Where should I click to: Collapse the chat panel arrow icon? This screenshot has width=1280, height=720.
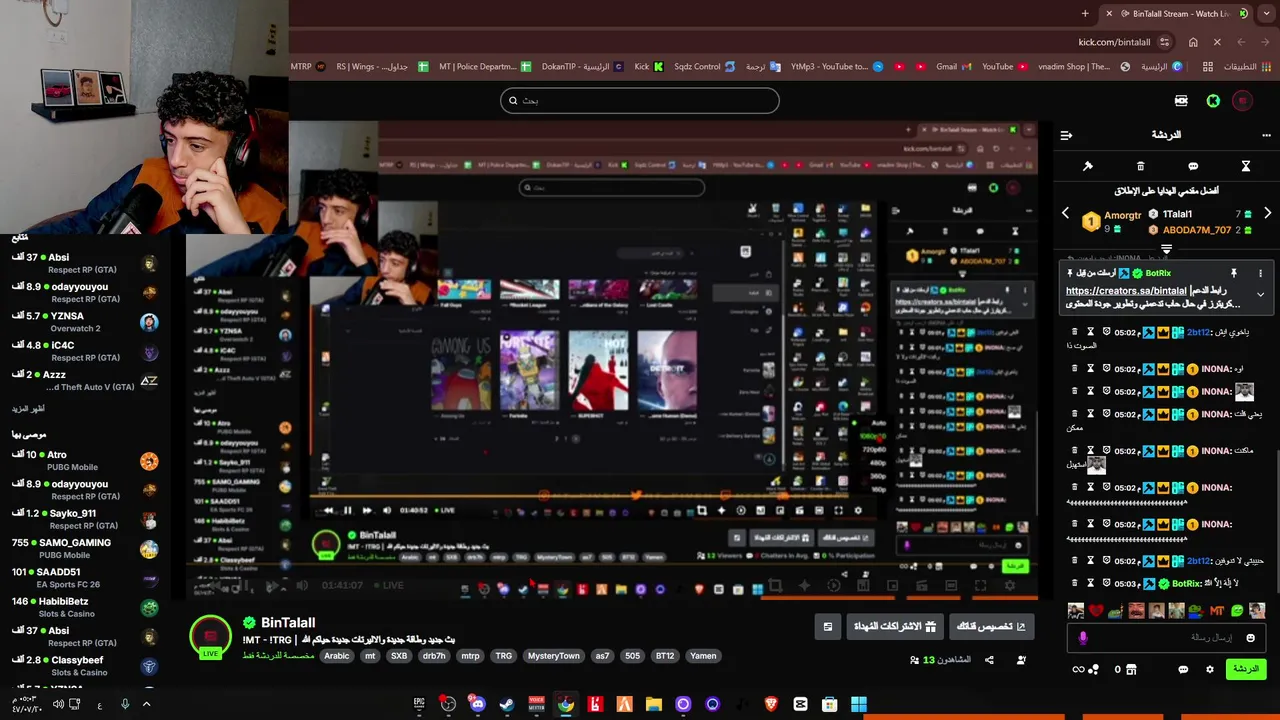tap(1066, 135)
